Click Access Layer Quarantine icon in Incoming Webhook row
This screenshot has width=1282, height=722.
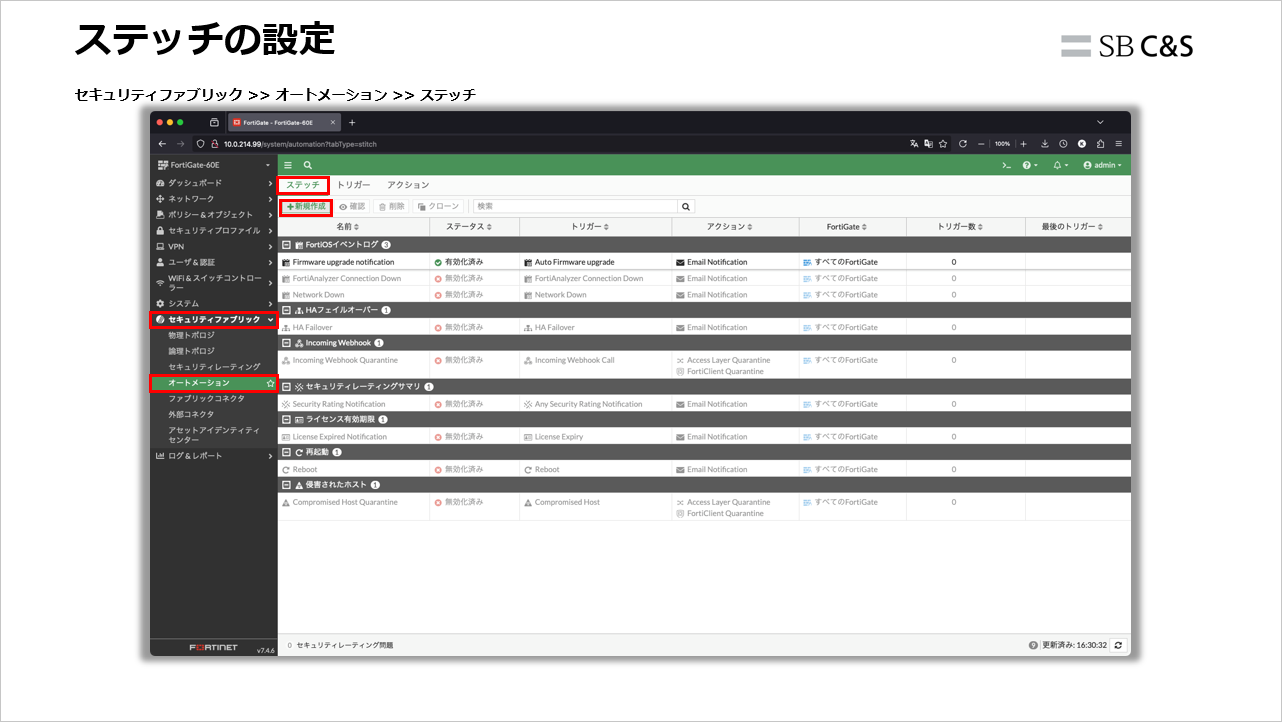[680, 360]
